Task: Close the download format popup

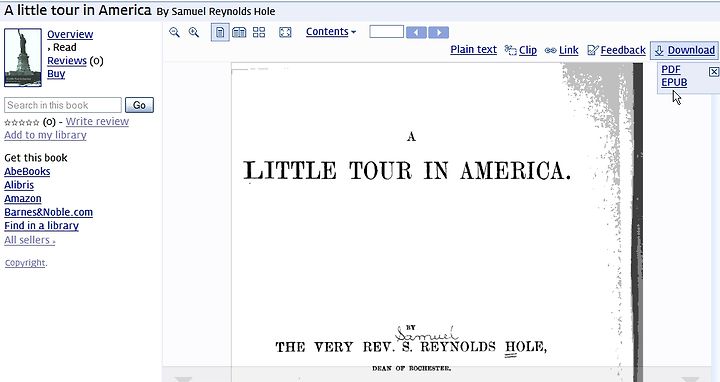Action: click(x=714, y=71)
